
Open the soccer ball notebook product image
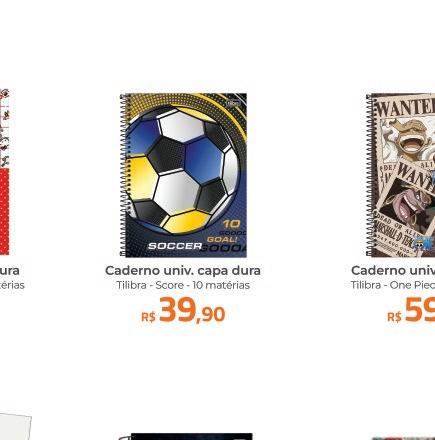pyautogui.click(x=183, y=175)
